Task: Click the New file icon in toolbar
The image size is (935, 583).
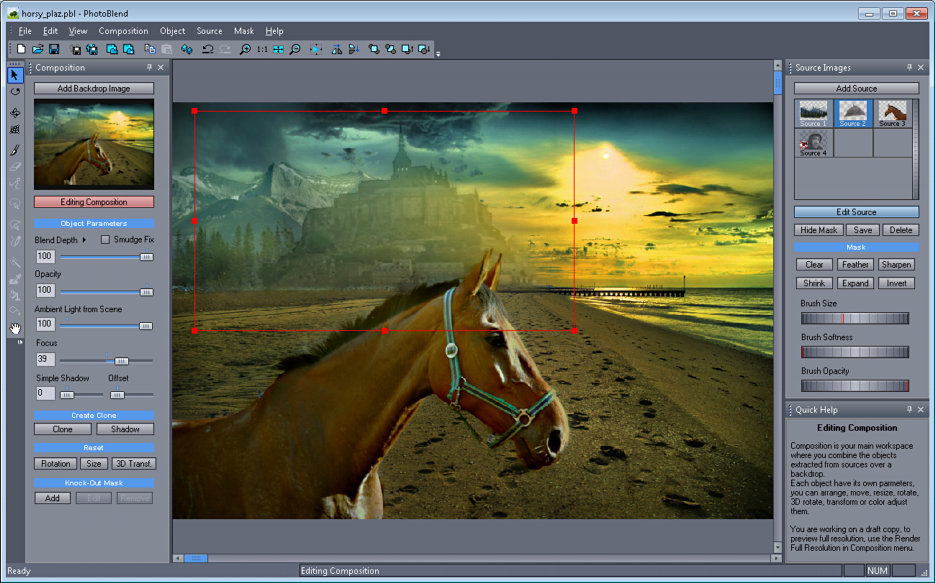Action: 21,49
